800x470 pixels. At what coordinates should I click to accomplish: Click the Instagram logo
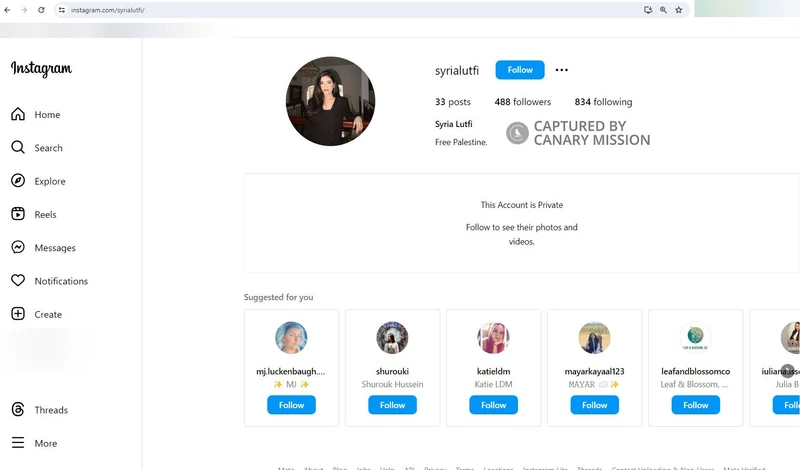pyautogui.click(x=41, y=68)
